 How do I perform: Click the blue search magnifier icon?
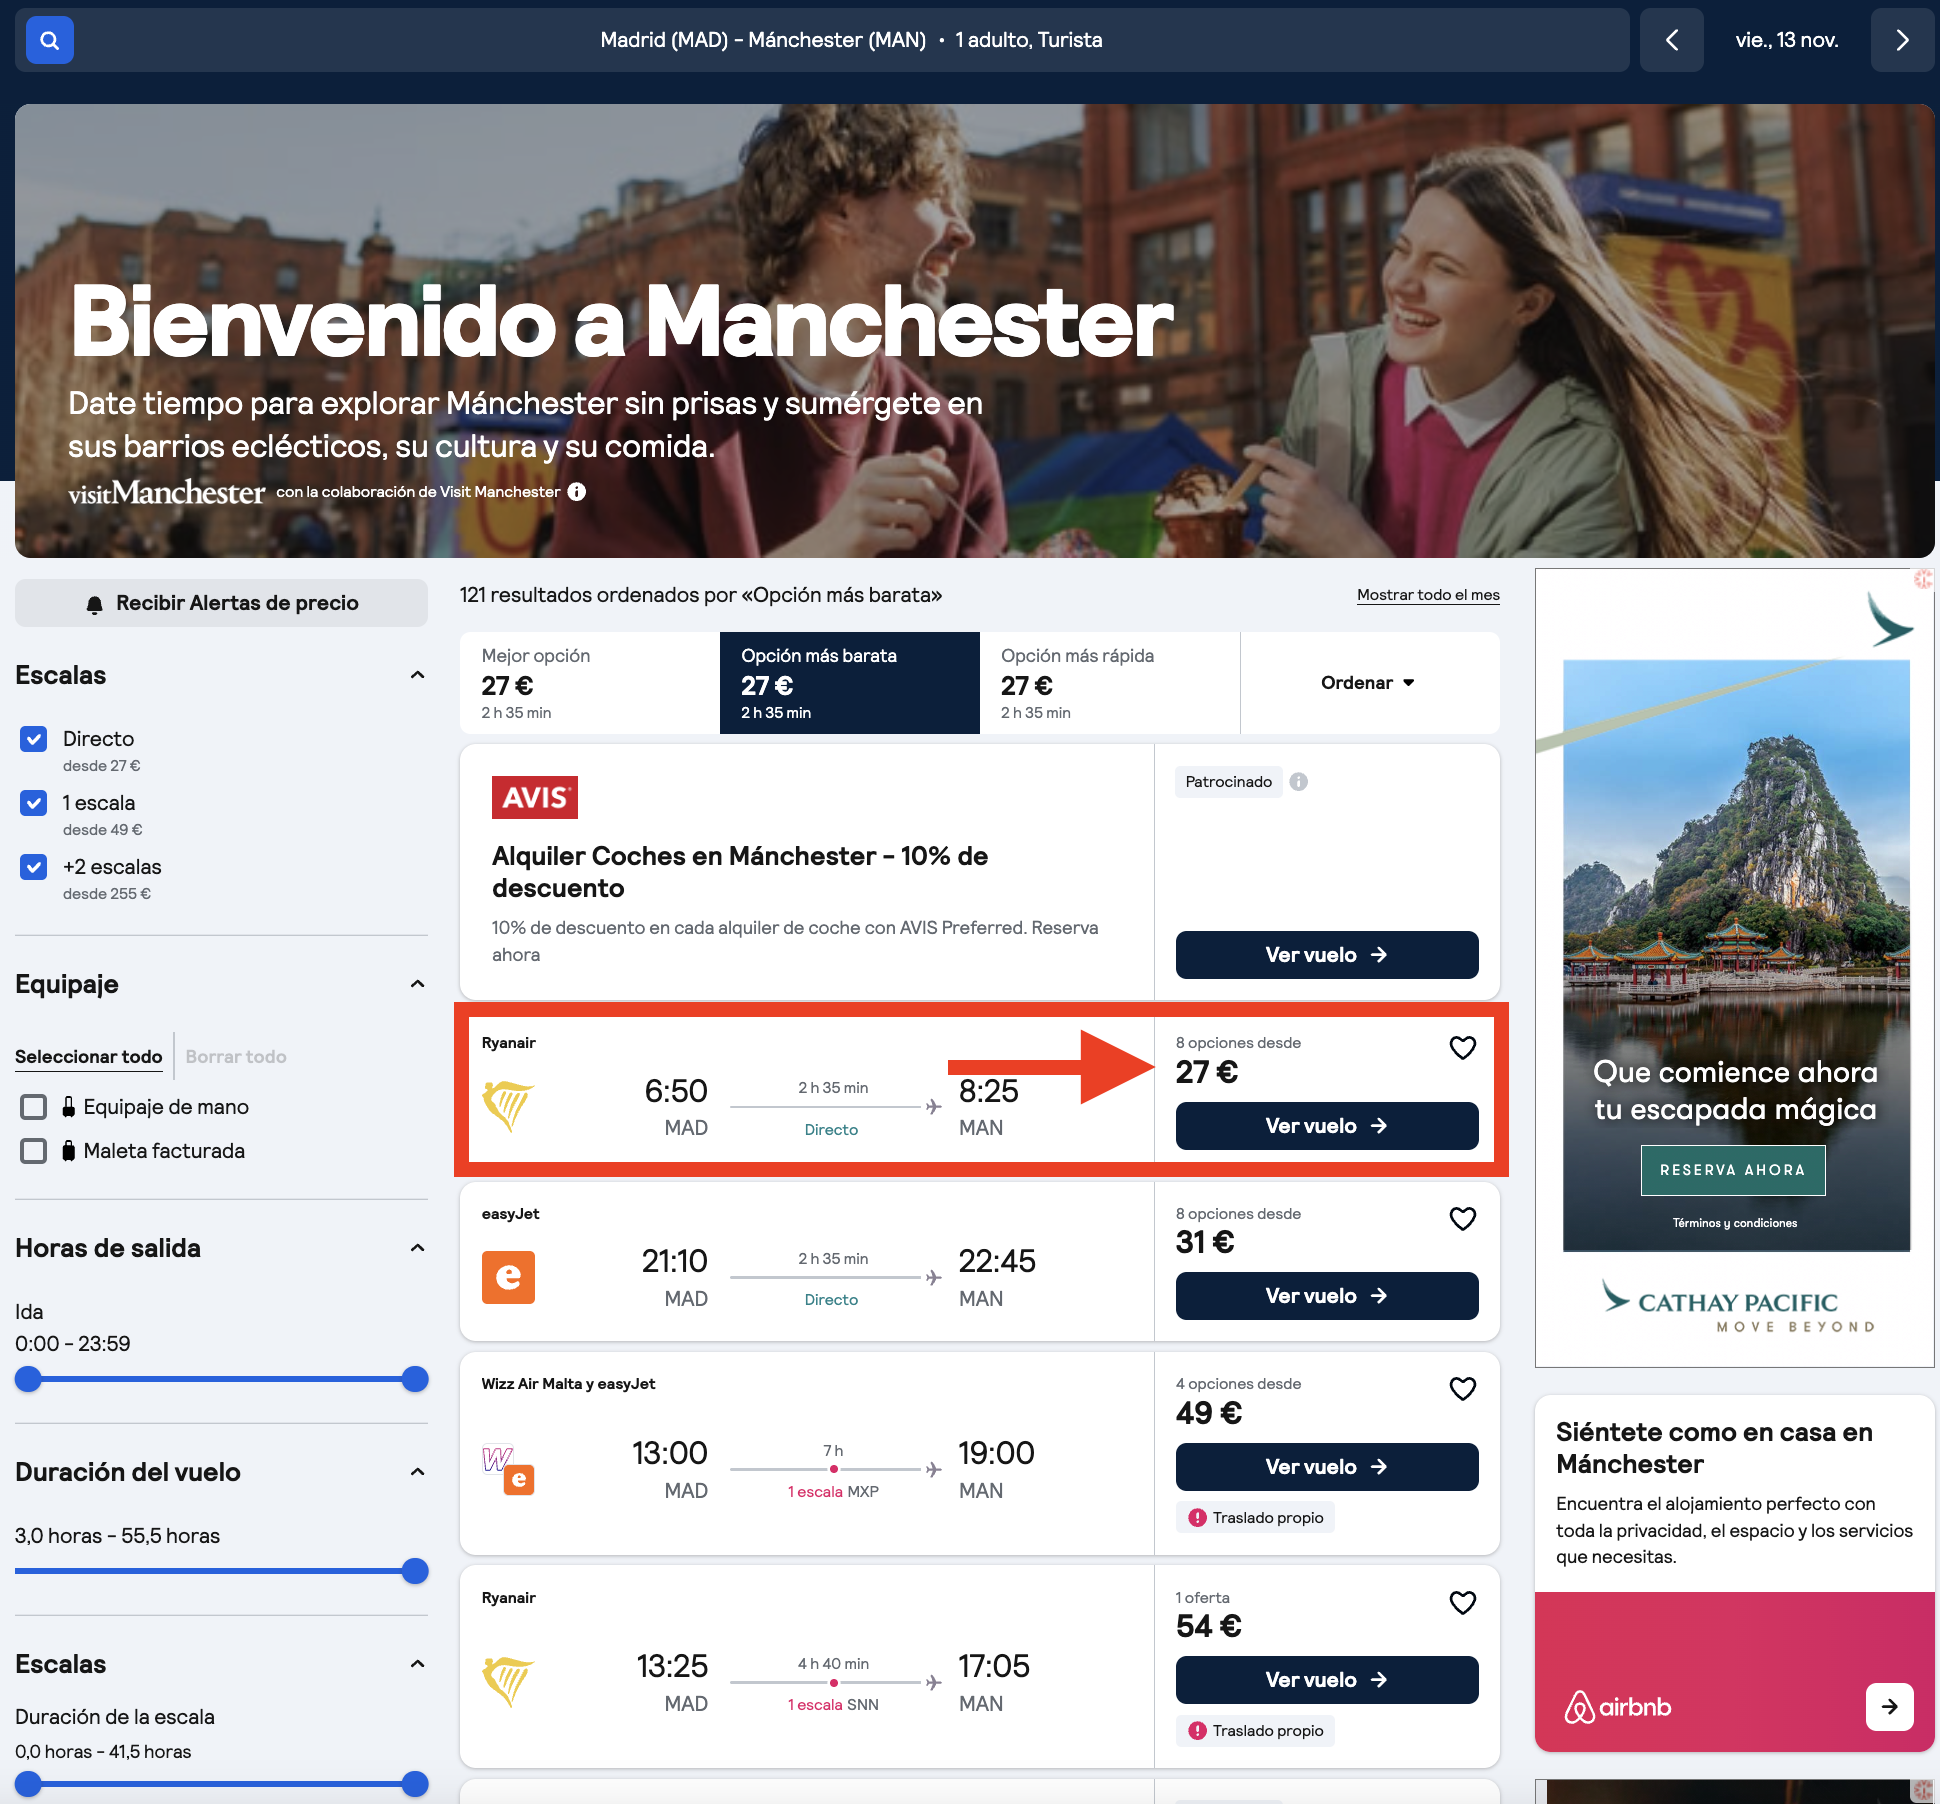(49, 40)
